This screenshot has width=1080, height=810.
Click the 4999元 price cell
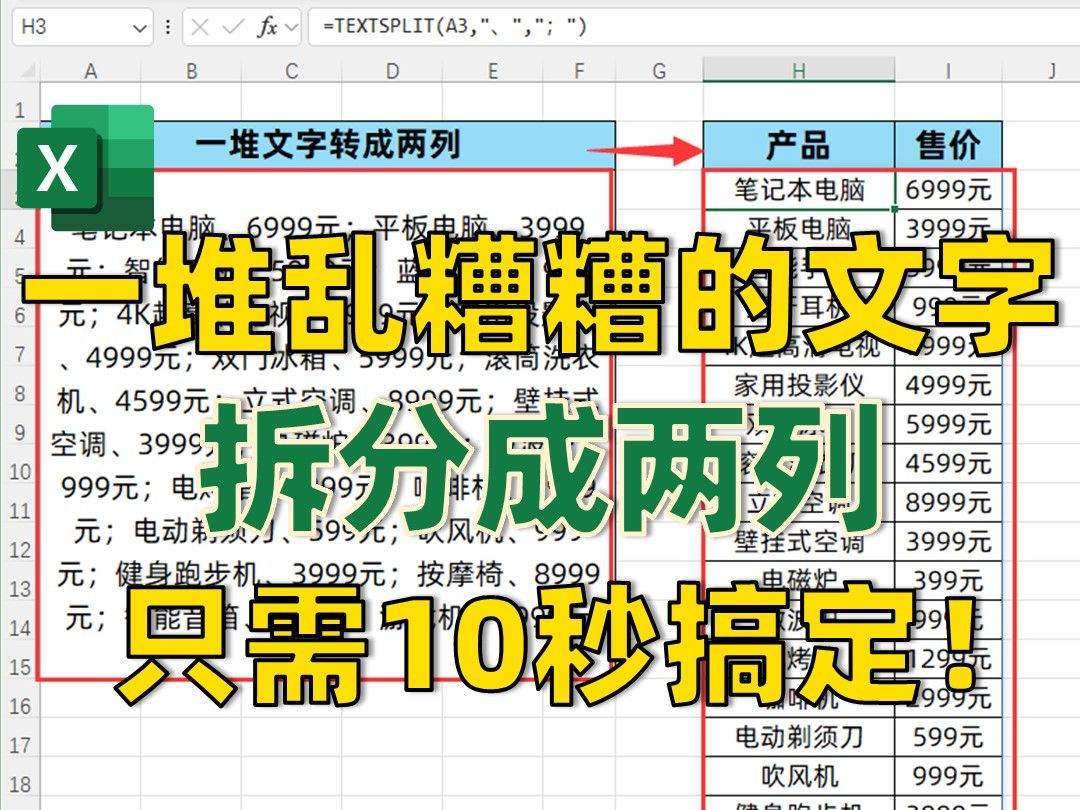[x=948, y=385]
